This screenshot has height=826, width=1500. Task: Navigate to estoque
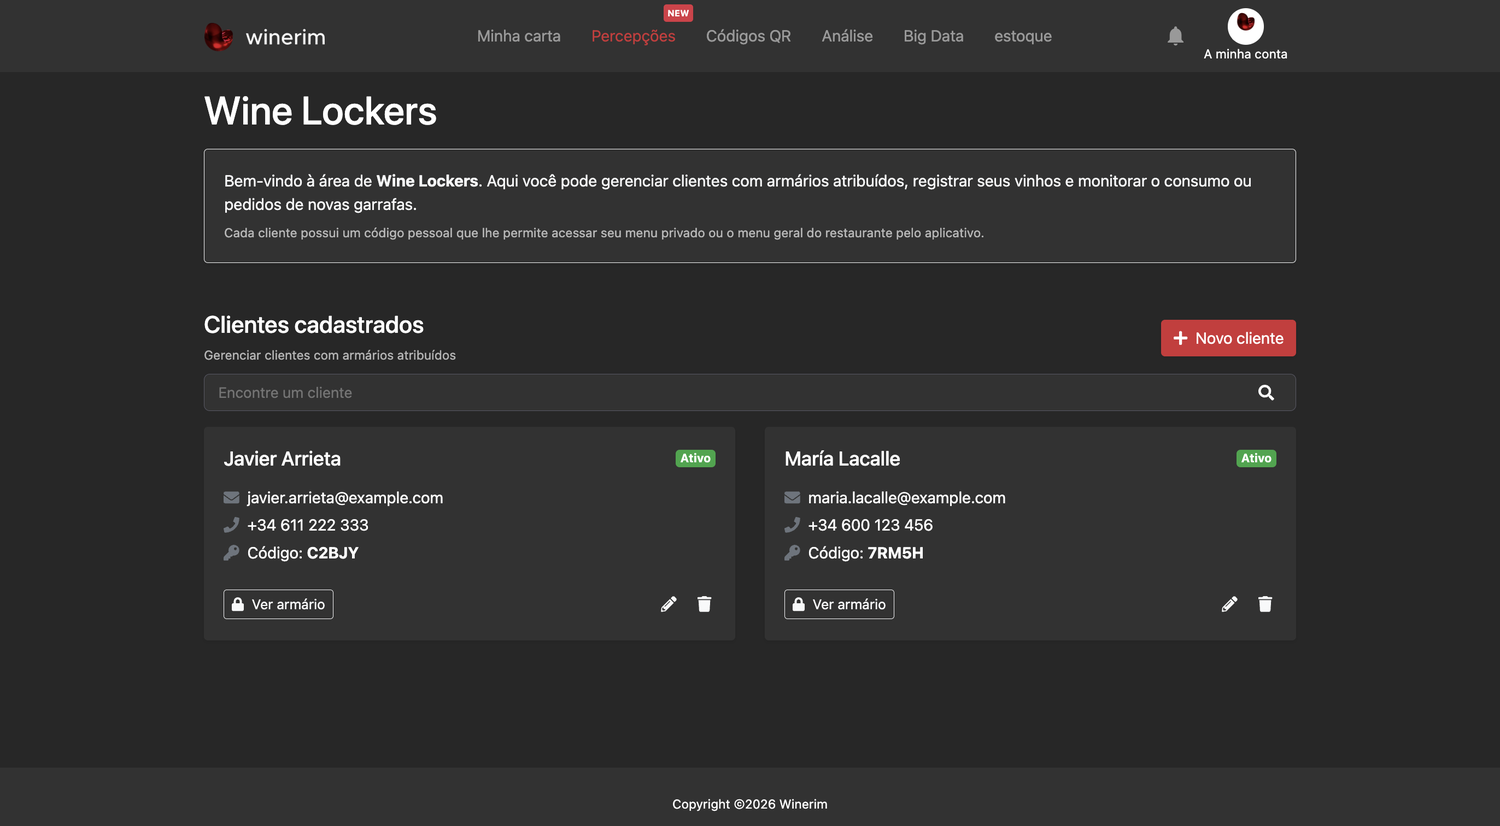(1023, 36)
